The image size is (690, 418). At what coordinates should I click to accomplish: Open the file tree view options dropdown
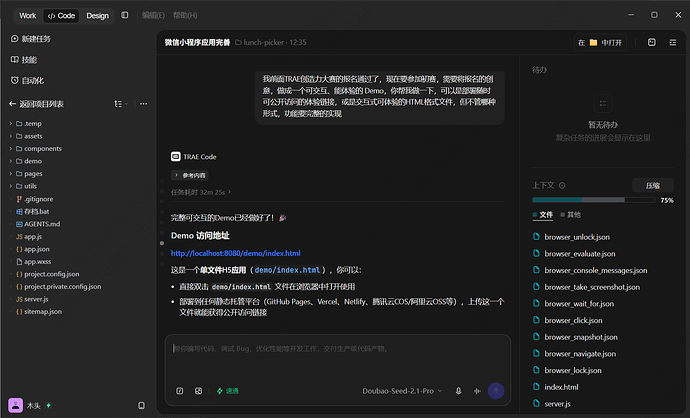(121, 104)
